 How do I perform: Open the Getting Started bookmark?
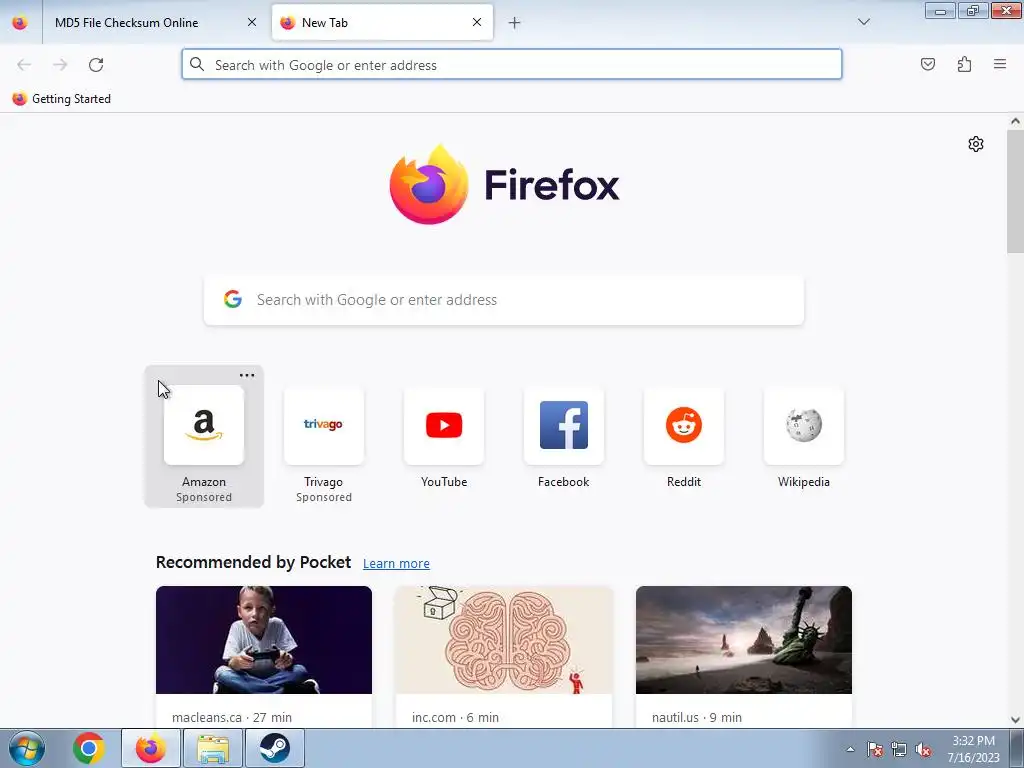61,99
